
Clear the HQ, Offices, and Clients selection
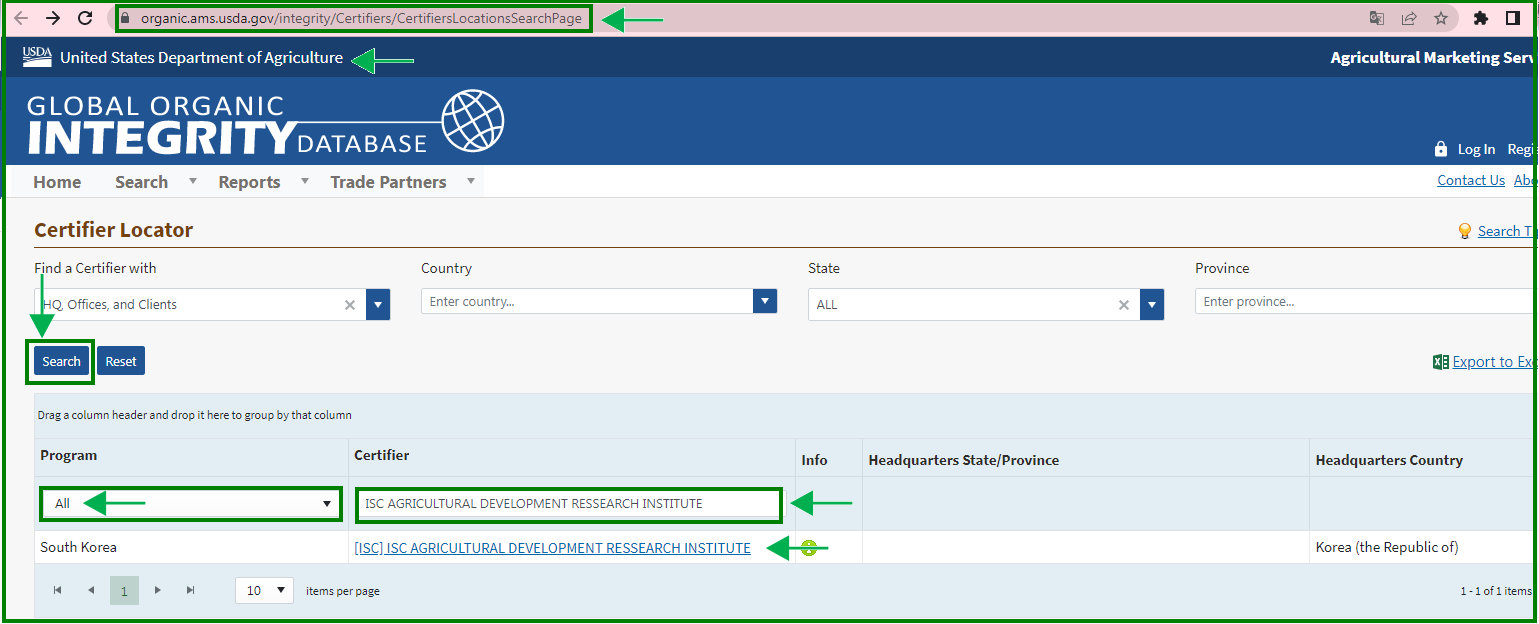pyautogui.click(x=350, y=305)
